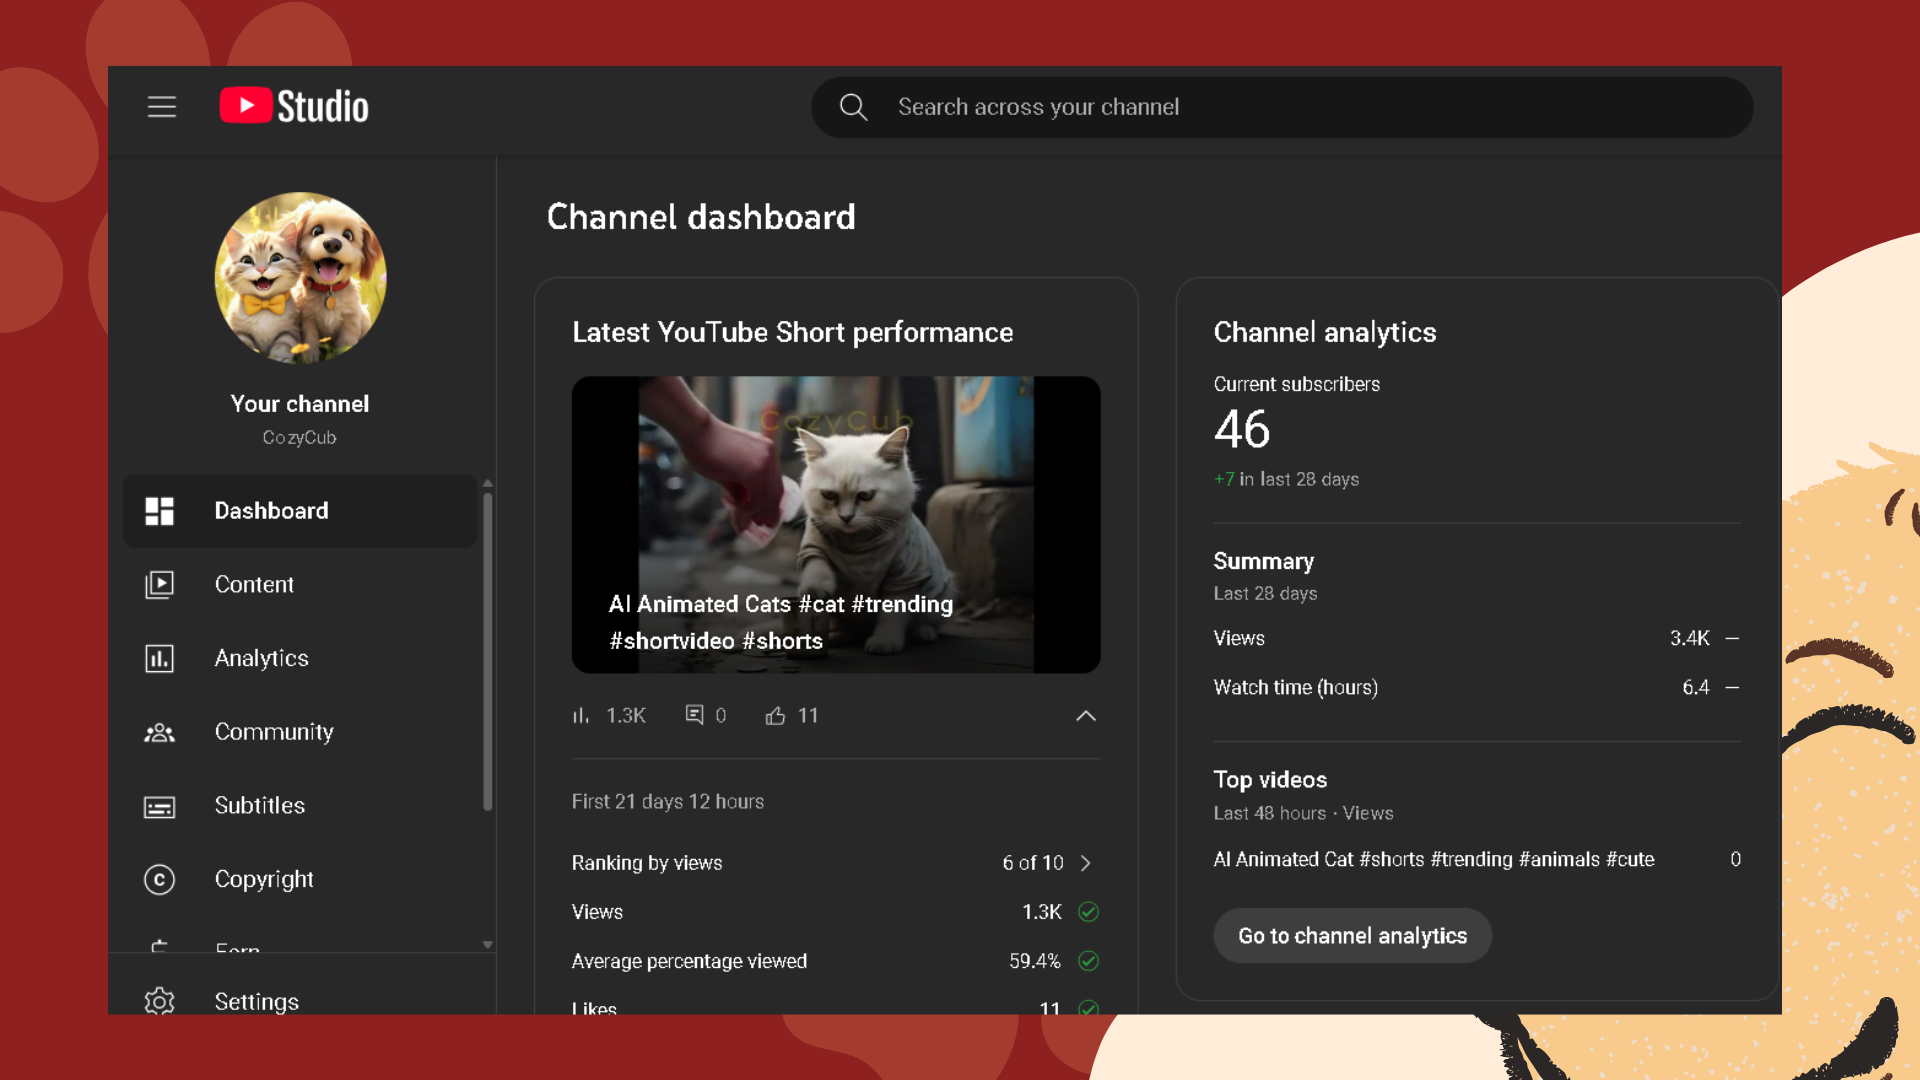Click the Settings gear icon

coord(160,1001)
